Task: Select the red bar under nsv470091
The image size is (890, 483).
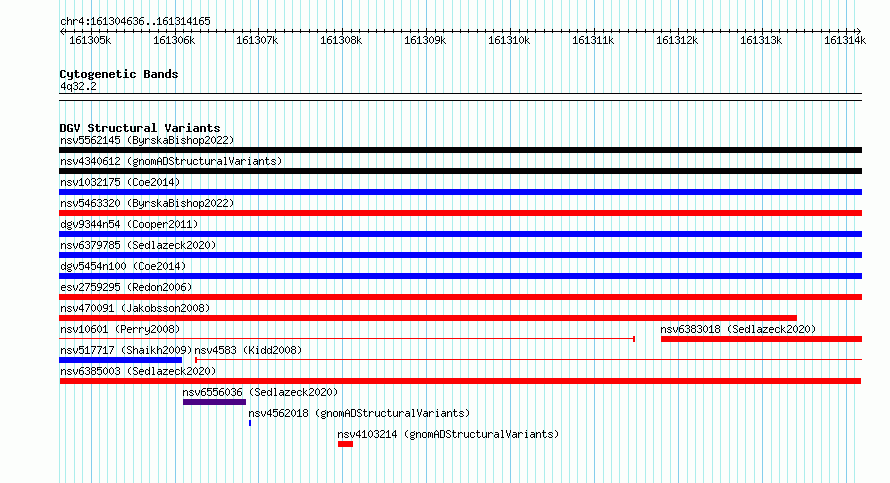Action: click(x=428, y=318)
